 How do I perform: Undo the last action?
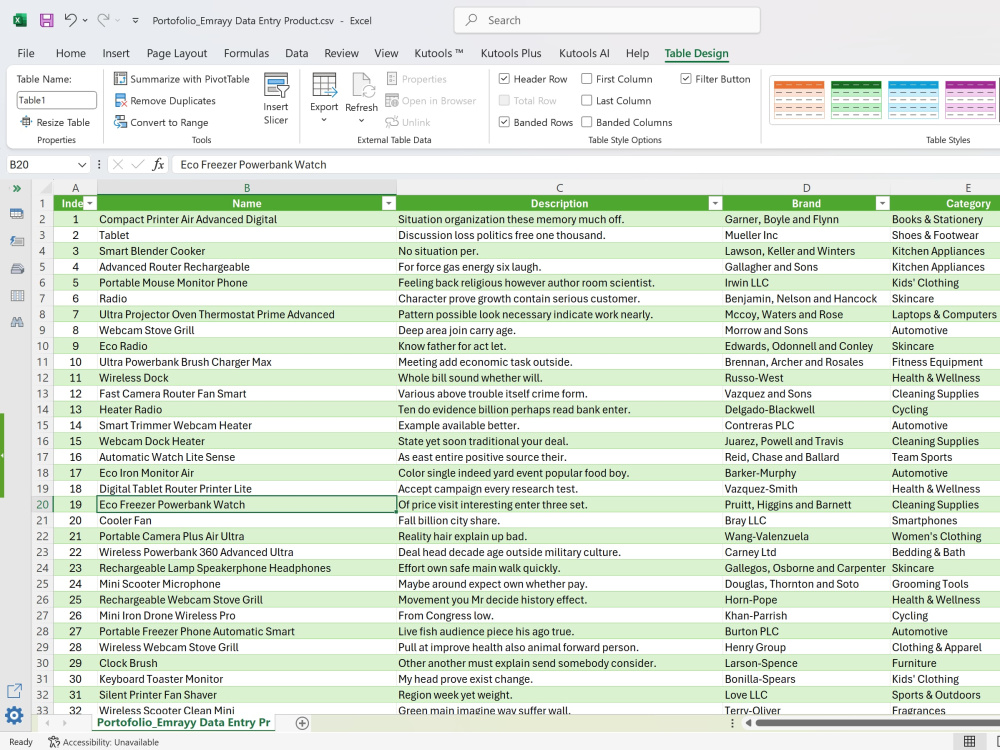click(70, 20)
